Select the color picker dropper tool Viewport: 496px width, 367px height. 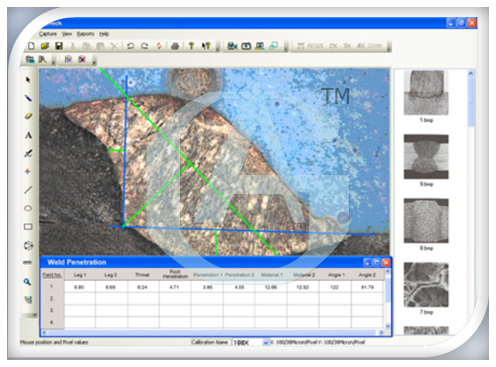28,153
